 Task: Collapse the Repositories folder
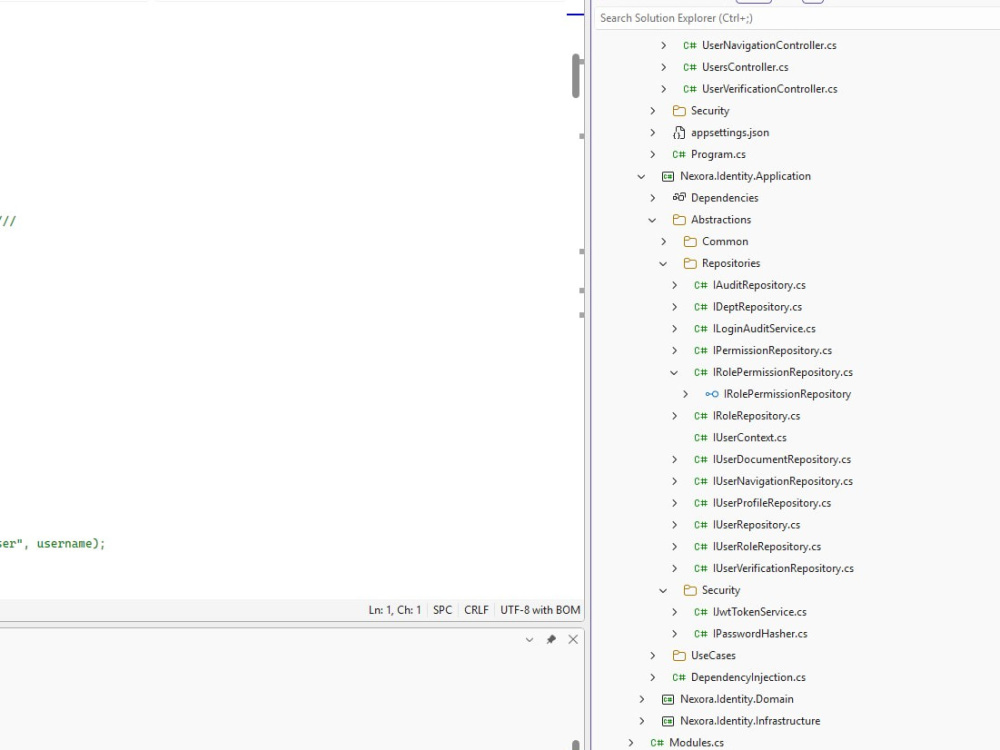tap(663, 263)
